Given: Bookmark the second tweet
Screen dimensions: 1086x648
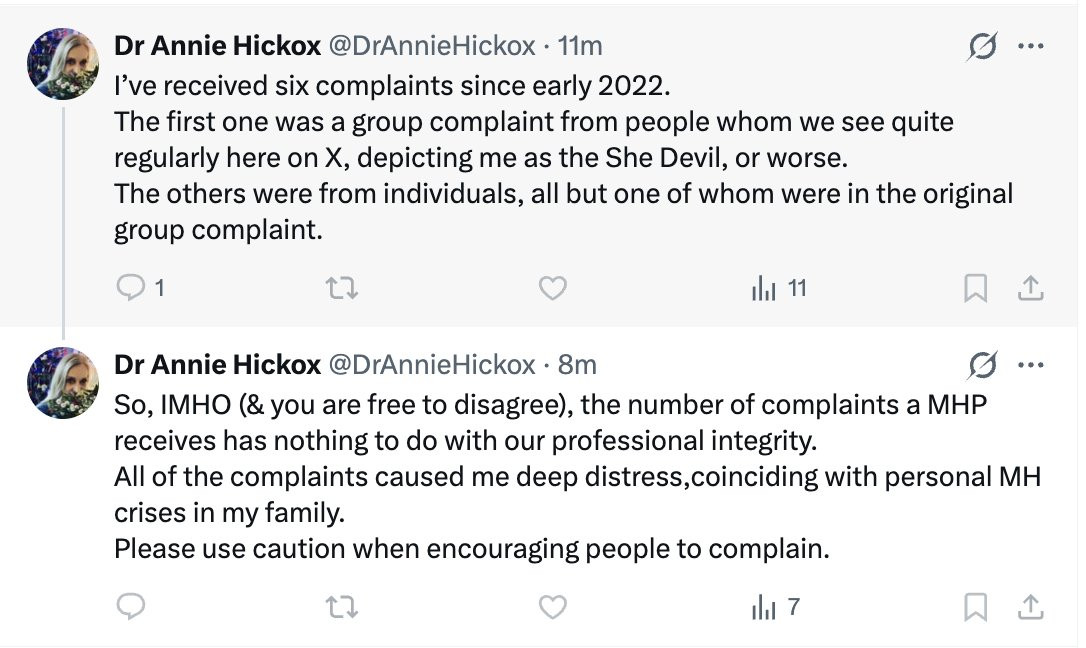Looking at the screenshot, I should pos(975,608).
